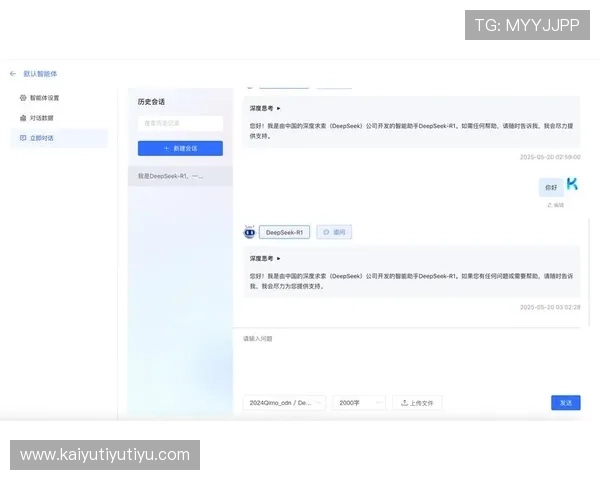Click timestamp 2025-05-20 02:59:00
Viewport: 600px width, 480px height.
pyautogui.click(x=550, y=157)
